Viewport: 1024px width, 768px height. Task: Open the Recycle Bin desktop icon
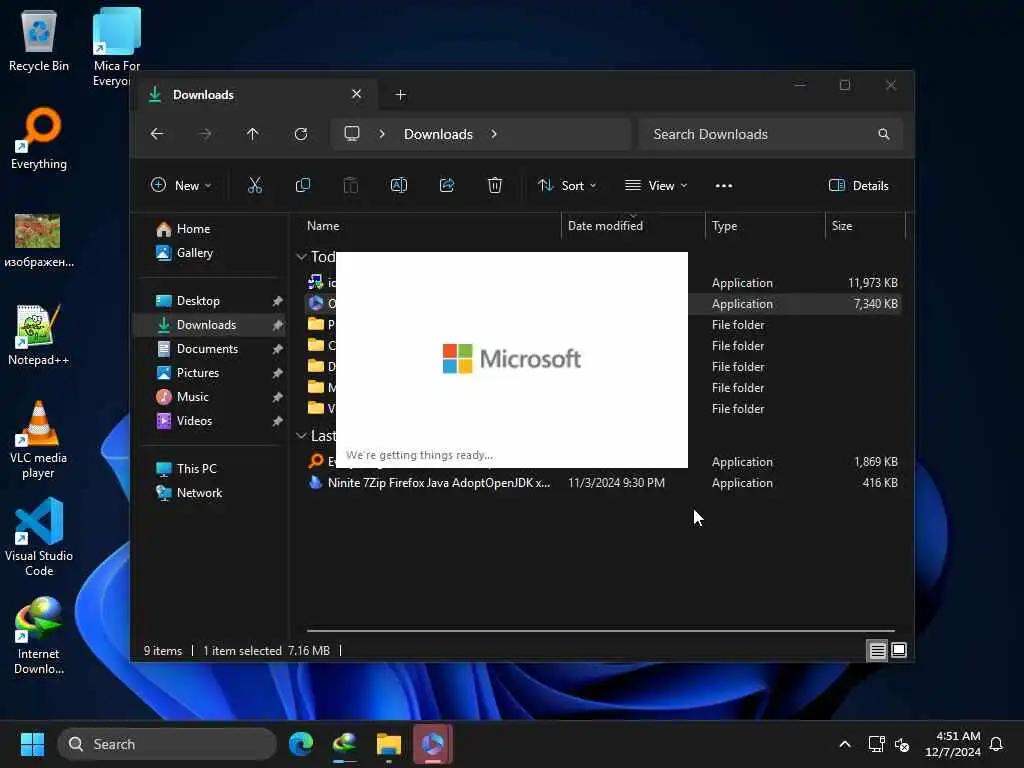pos(39,40)
